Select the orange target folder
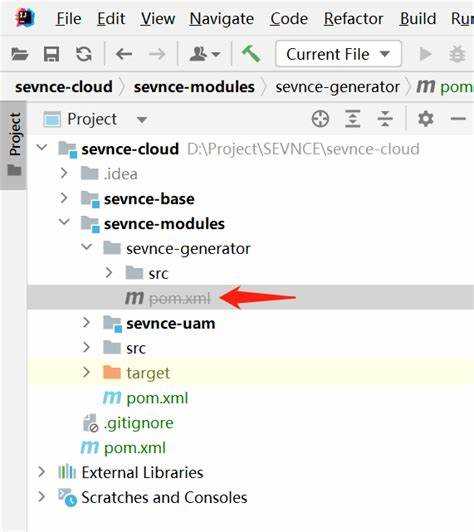 tap(251, 373)
